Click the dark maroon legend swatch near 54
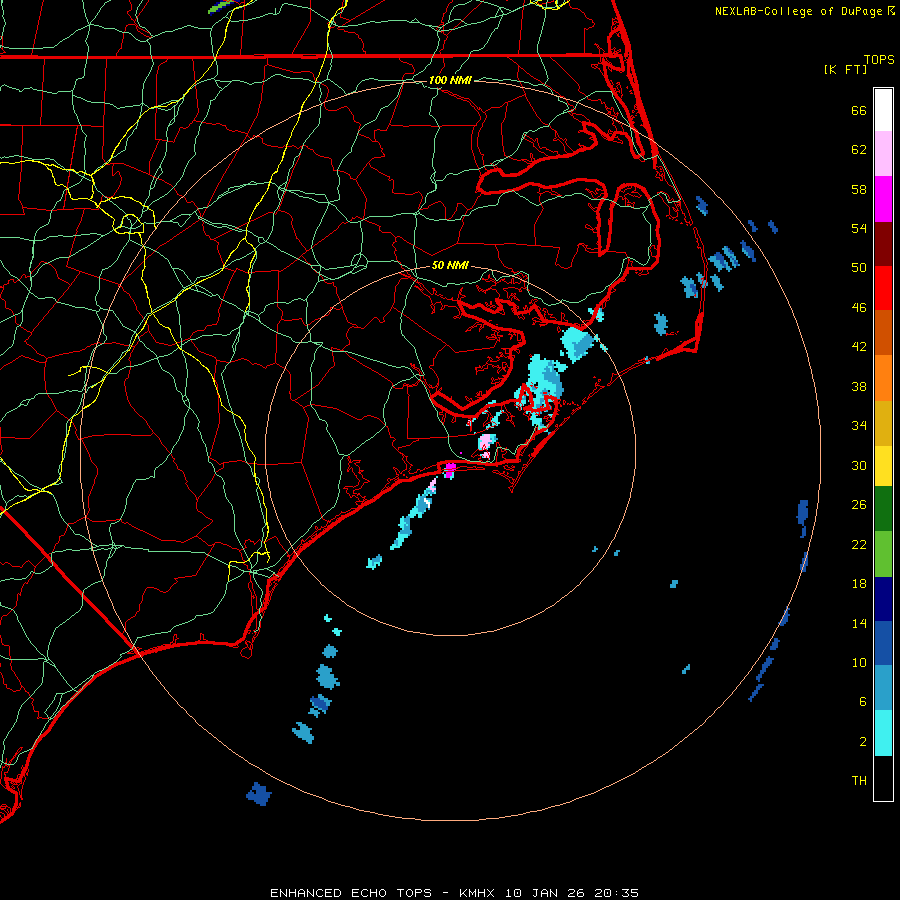The image size is (900, 900). point(883,244)
